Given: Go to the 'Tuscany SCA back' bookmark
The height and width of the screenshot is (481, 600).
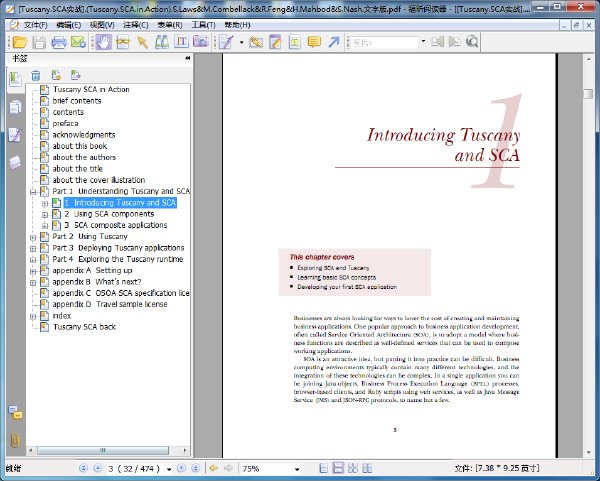Looking at the screenshot, I should [x=84, y=327].
